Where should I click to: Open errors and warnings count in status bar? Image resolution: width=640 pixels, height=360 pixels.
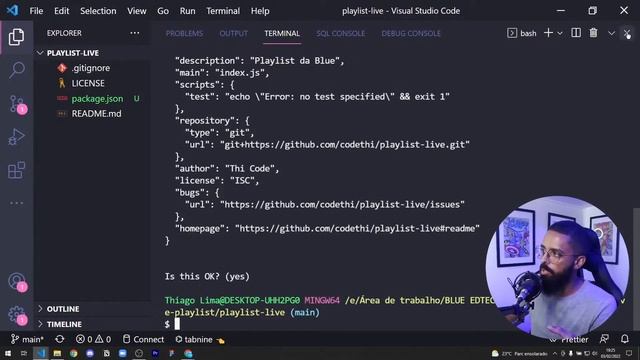(x=93, y=339)
